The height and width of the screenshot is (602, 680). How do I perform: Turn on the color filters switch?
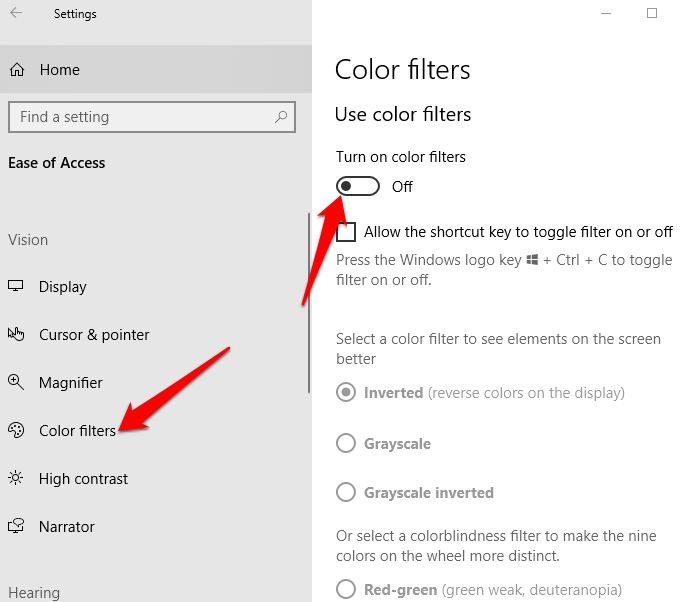coord(358,186)
